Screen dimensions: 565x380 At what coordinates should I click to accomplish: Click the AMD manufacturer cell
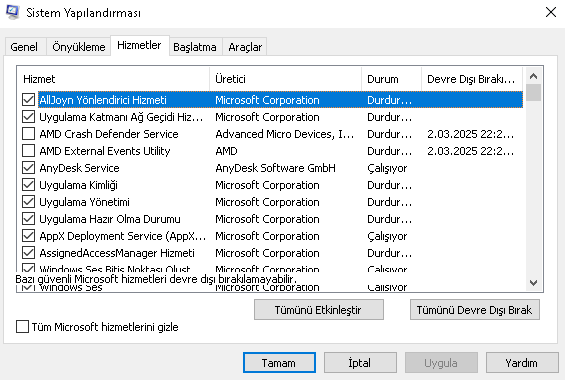pyautogui.click(x=226, y=151)
